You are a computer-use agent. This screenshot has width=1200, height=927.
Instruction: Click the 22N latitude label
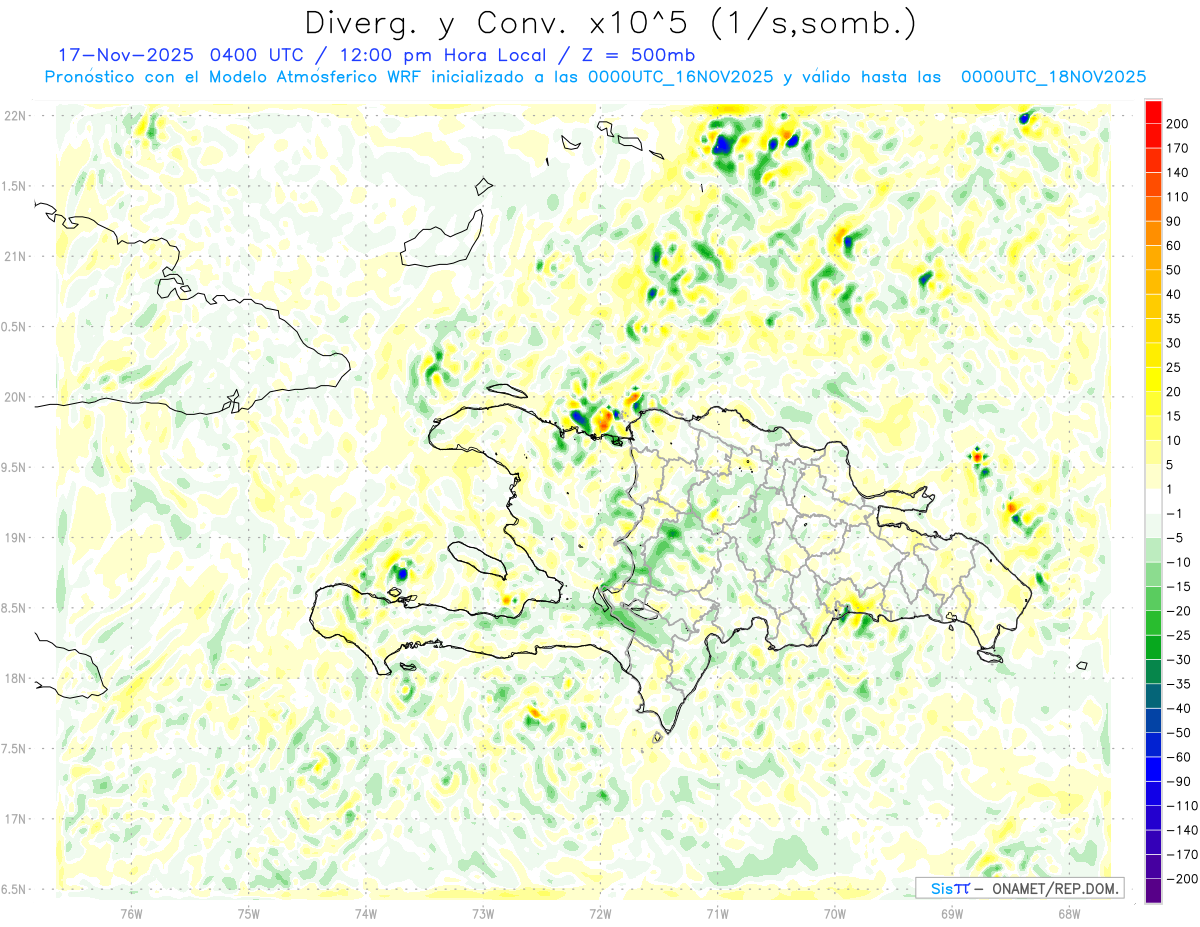pos(15,116)
